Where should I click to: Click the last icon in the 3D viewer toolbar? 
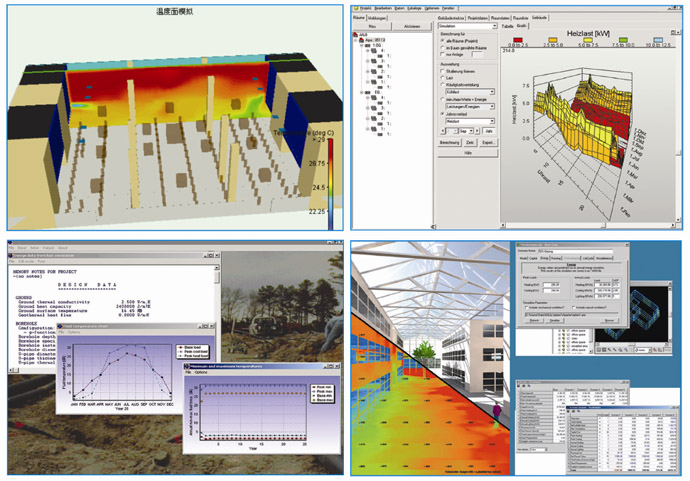coord(660,350)
